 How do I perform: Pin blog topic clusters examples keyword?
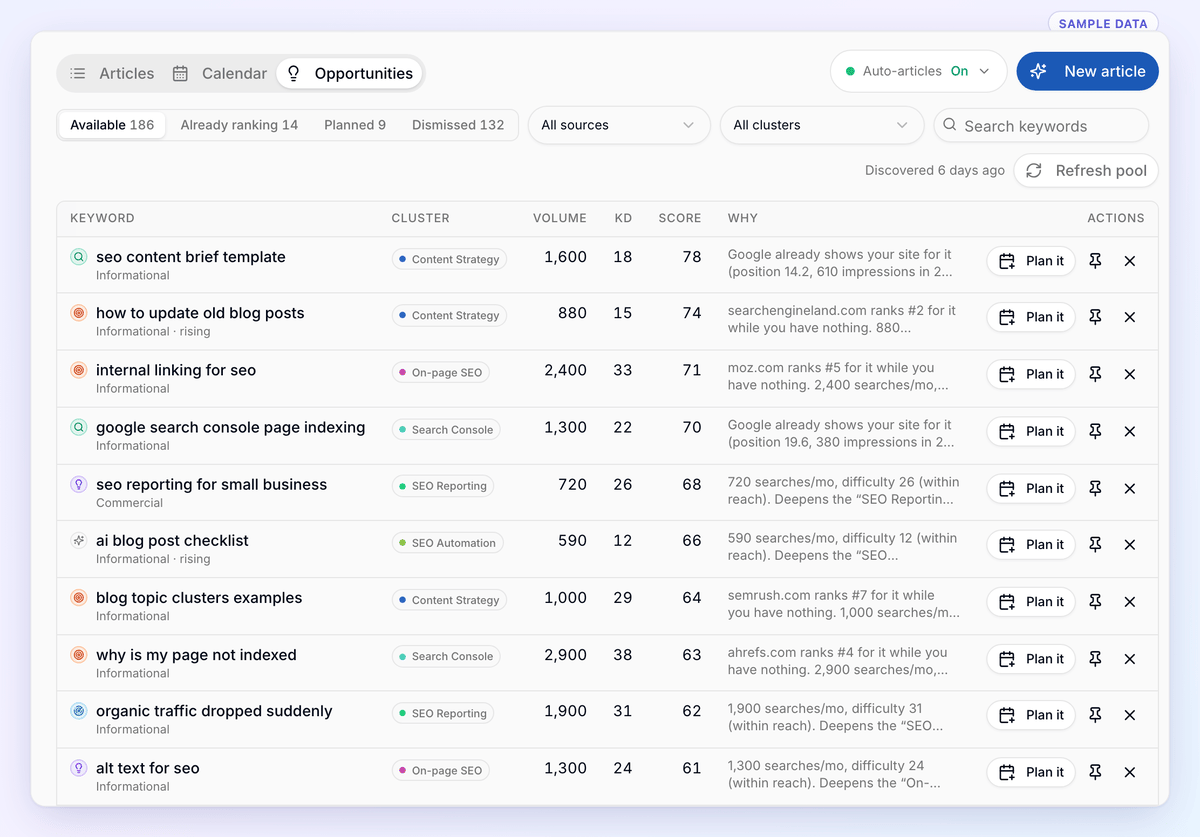[x=1095, y=602]
